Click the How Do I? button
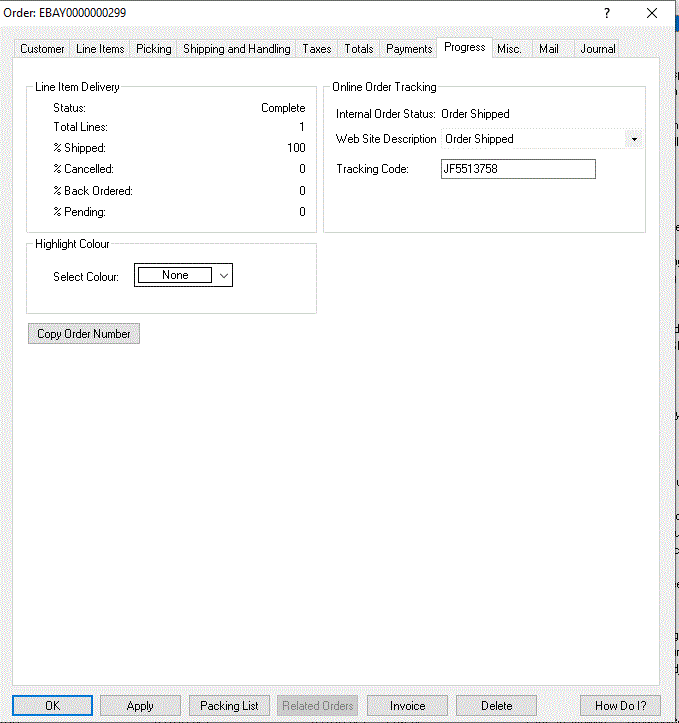 (620, 706)
